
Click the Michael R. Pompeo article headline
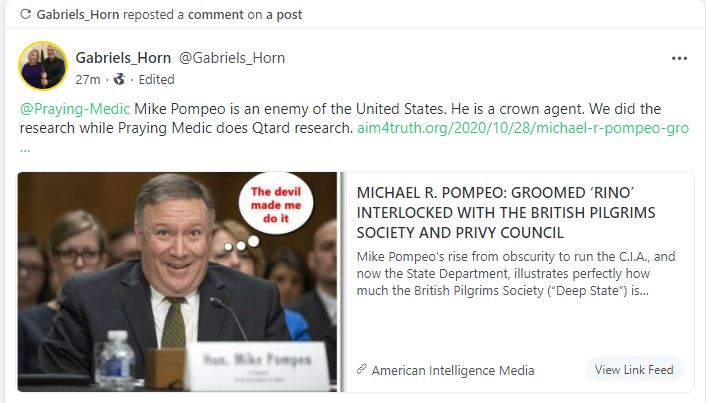(x=506, y=213)
